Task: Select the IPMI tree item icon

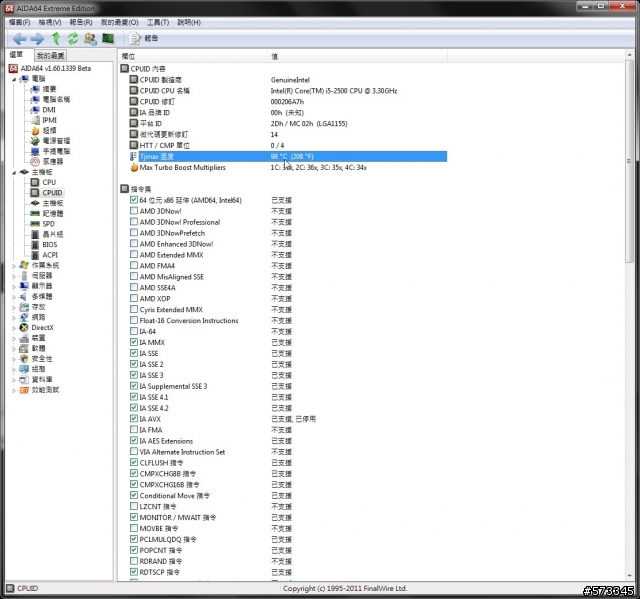Action: (35, 120)
